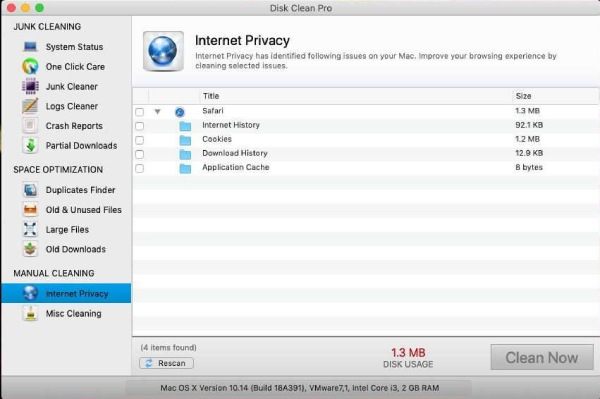Click the Download History folder icon
Viewport: 600px width, 399px height.
pyautogui.click(x=185, y=154)
